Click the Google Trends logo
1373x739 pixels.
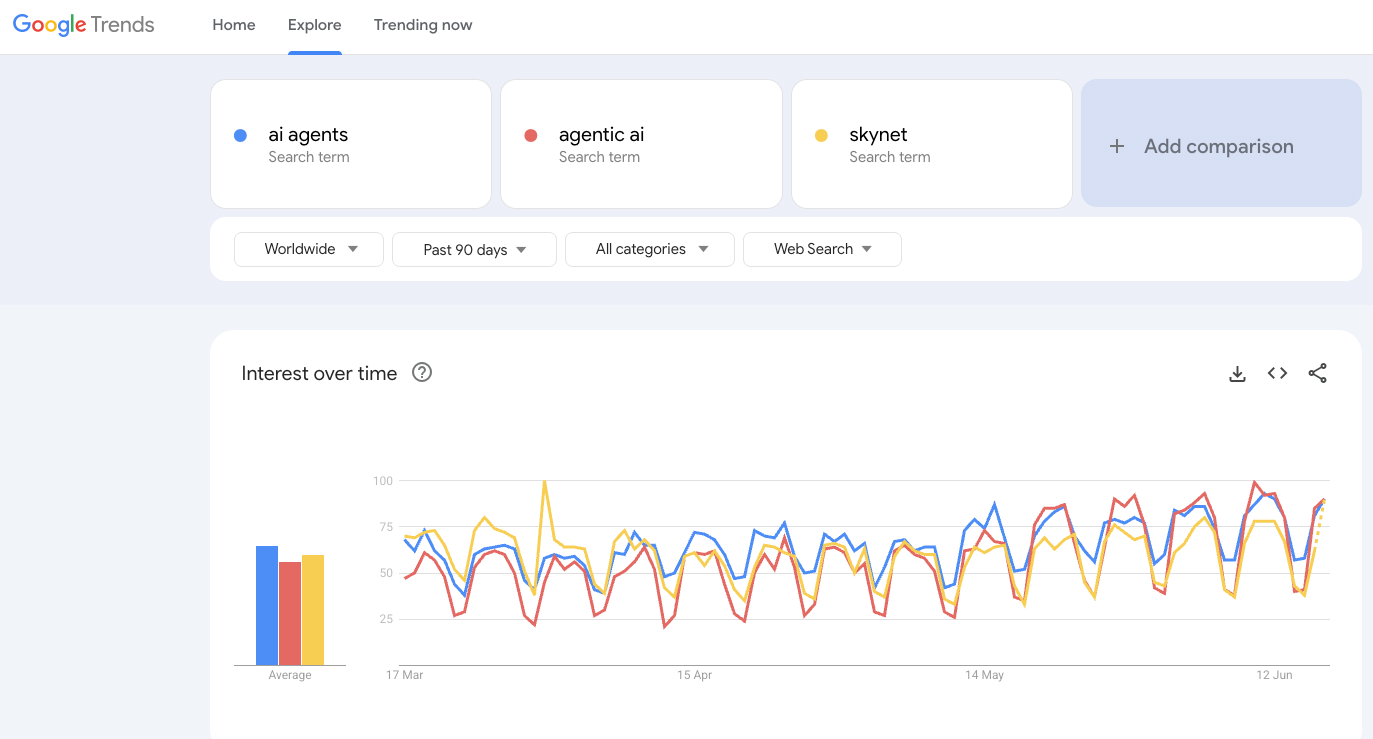pos(84,25)
